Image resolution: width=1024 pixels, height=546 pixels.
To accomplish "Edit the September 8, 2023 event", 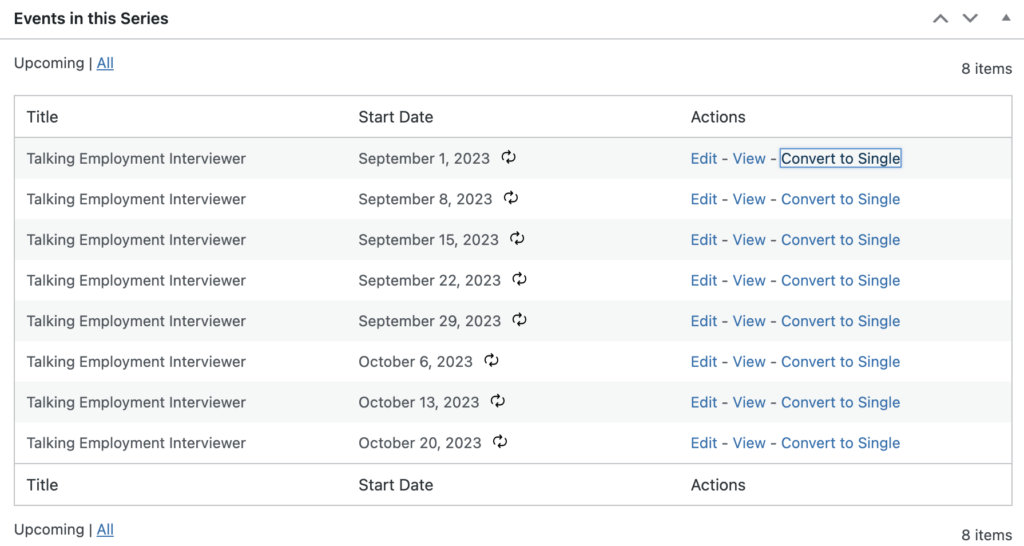I will [x=704, y=199].
